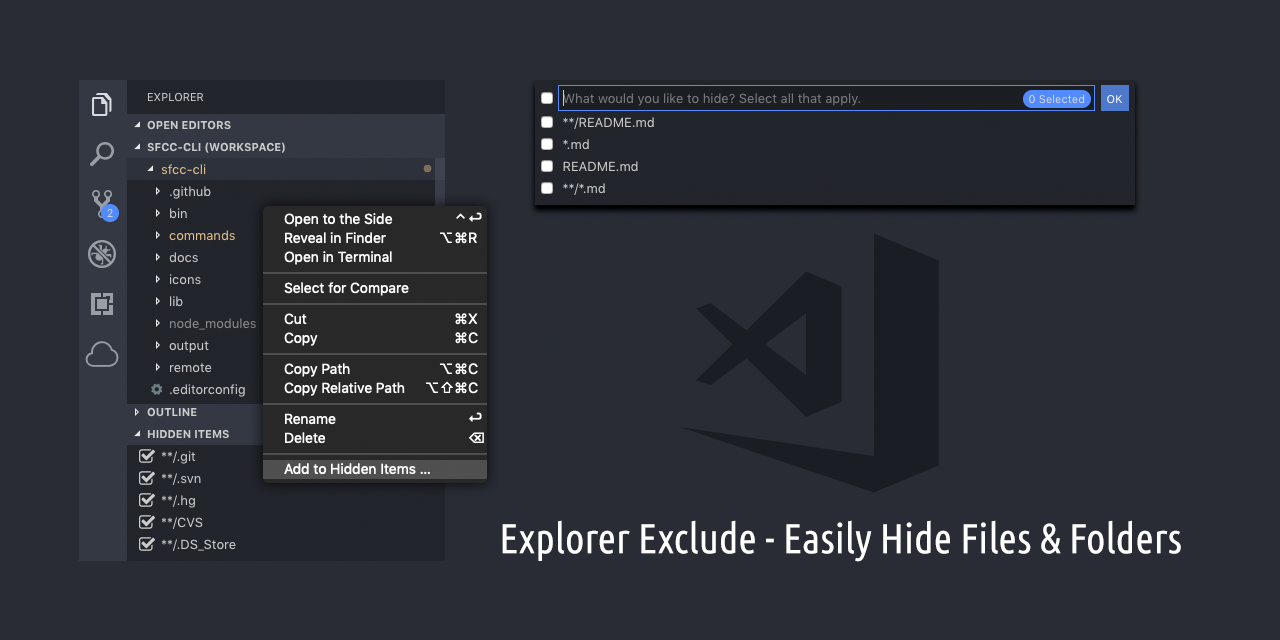Screen dimensions: 1280x640
Task: Toggle the select-all checkbox in the picker input
Action: (x=547, y=98)
